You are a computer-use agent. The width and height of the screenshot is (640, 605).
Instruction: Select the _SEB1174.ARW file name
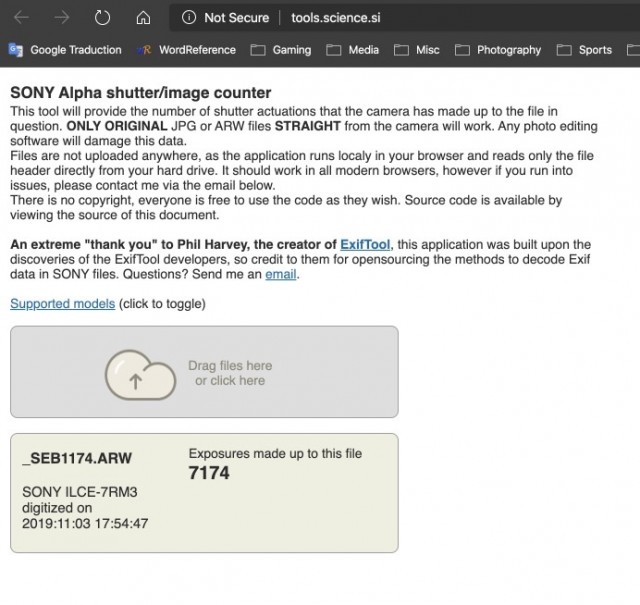click(76, 459)
